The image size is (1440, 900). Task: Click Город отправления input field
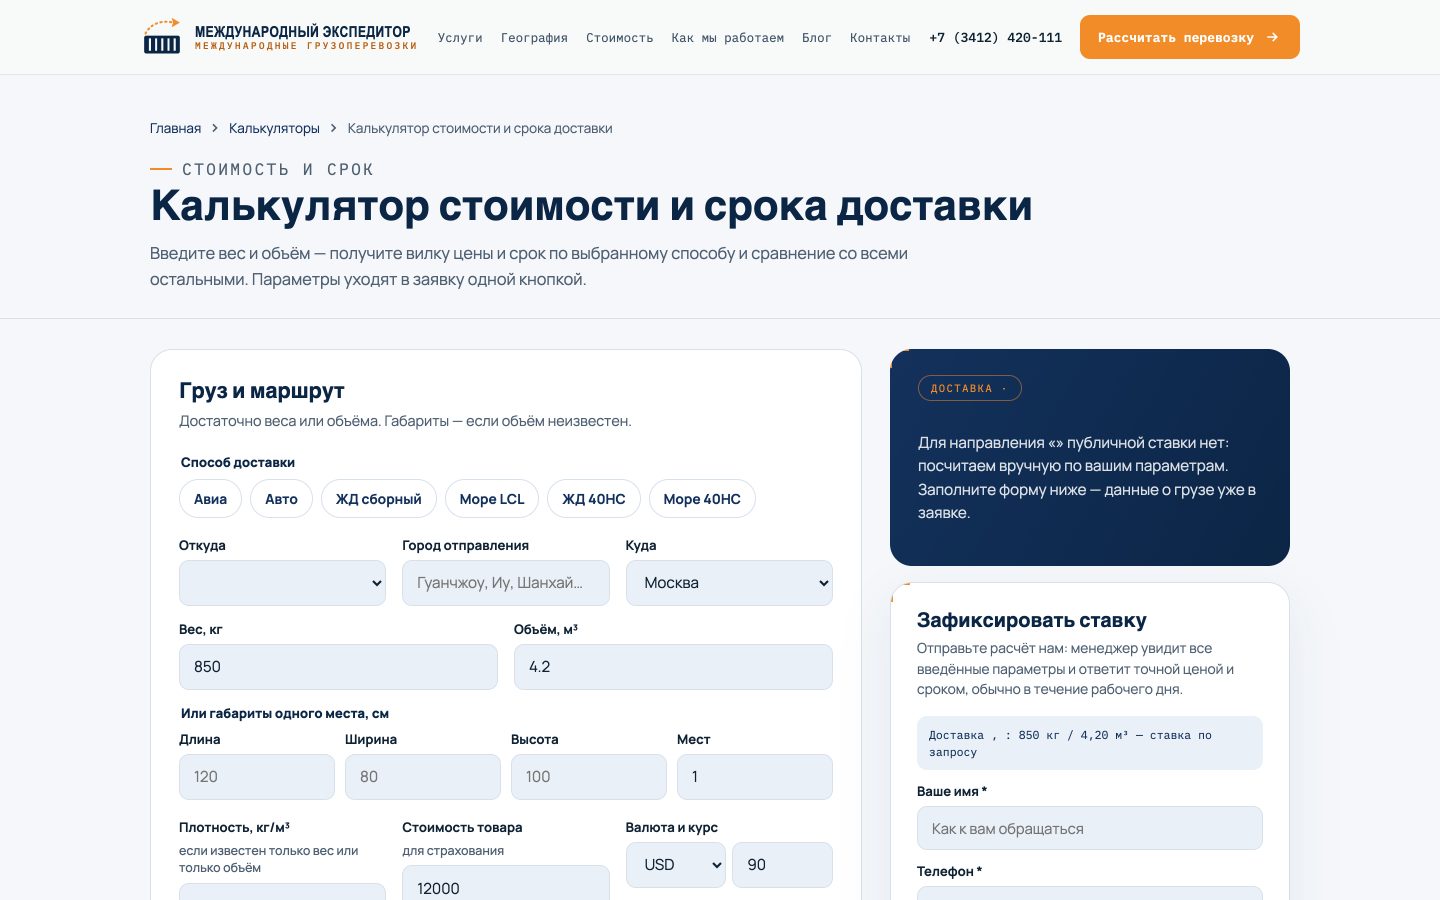[505, 583]
